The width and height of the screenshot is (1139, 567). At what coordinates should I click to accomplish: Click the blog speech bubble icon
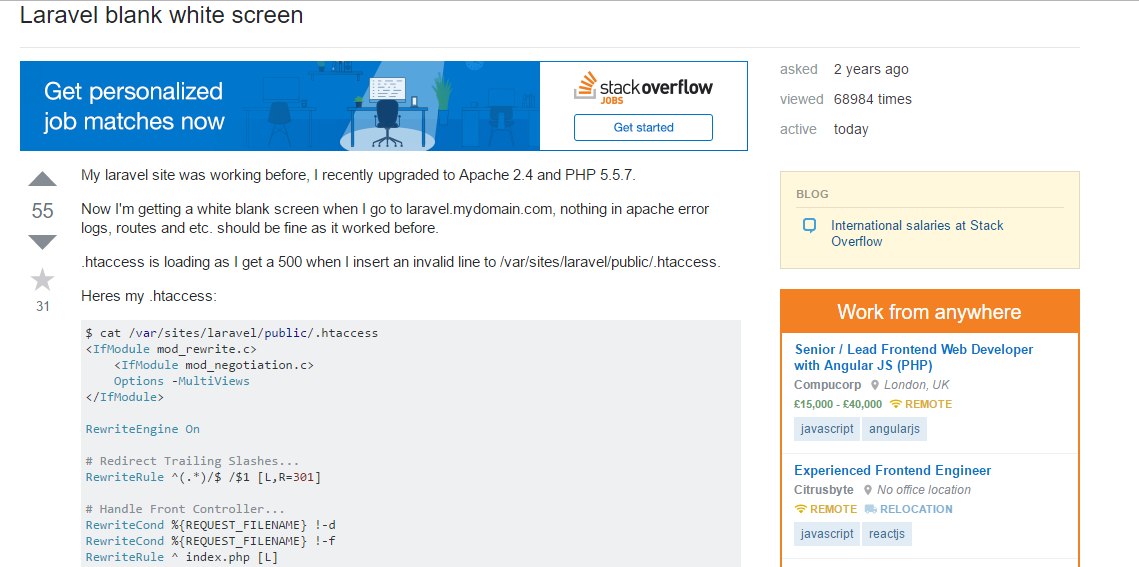809,226
